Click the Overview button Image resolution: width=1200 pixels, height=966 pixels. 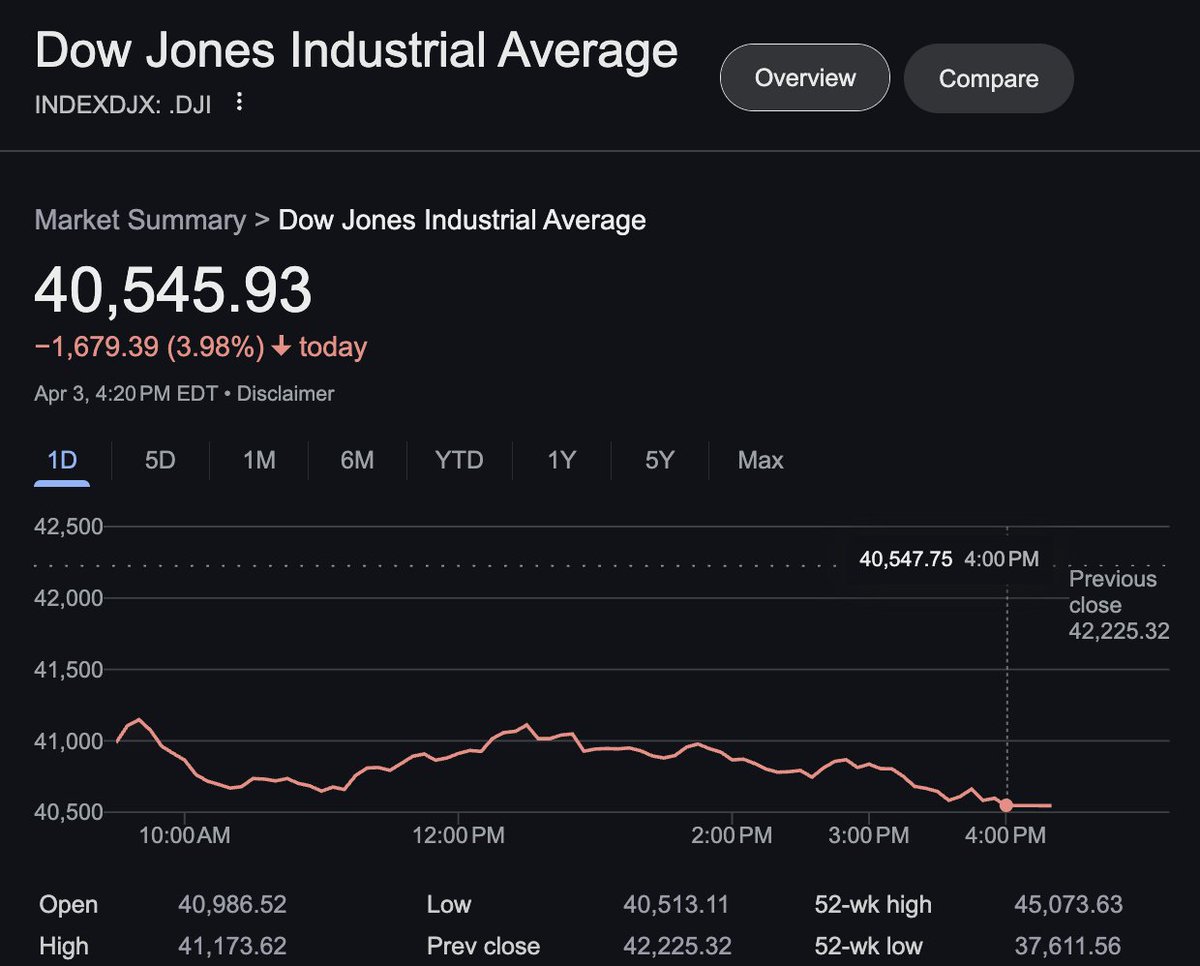(805, 78)
